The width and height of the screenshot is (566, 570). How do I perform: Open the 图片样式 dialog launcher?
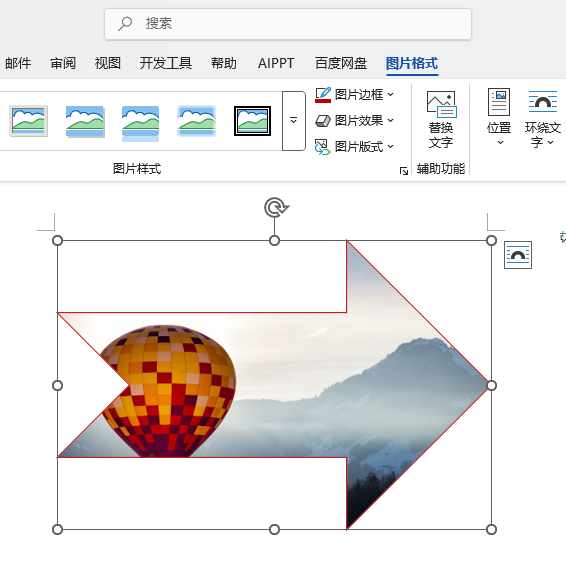[404, 170]
